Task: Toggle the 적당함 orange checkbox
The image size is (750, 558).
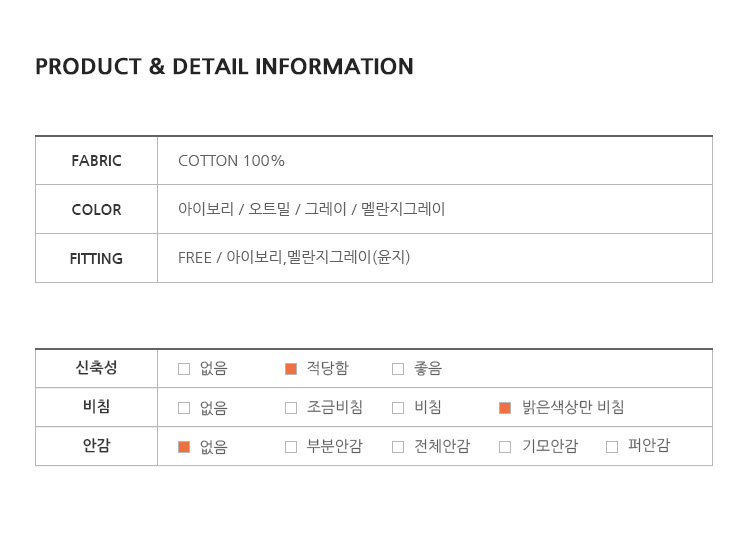Action: coord(291,369)
